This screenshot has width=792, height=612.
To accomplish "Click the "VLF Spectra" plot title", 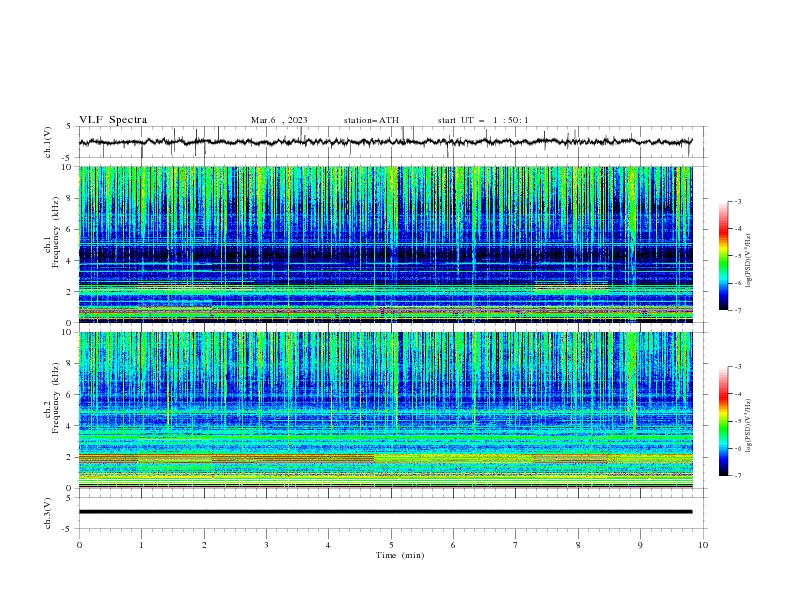I will [x=113, y=120].
